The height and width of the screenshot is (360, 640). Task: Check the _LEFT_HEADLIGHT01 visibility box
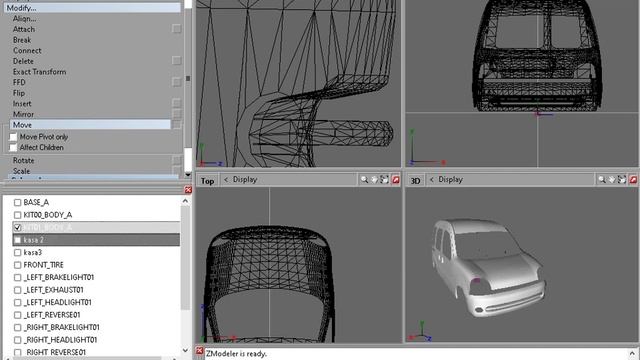[x=17, y=302]
